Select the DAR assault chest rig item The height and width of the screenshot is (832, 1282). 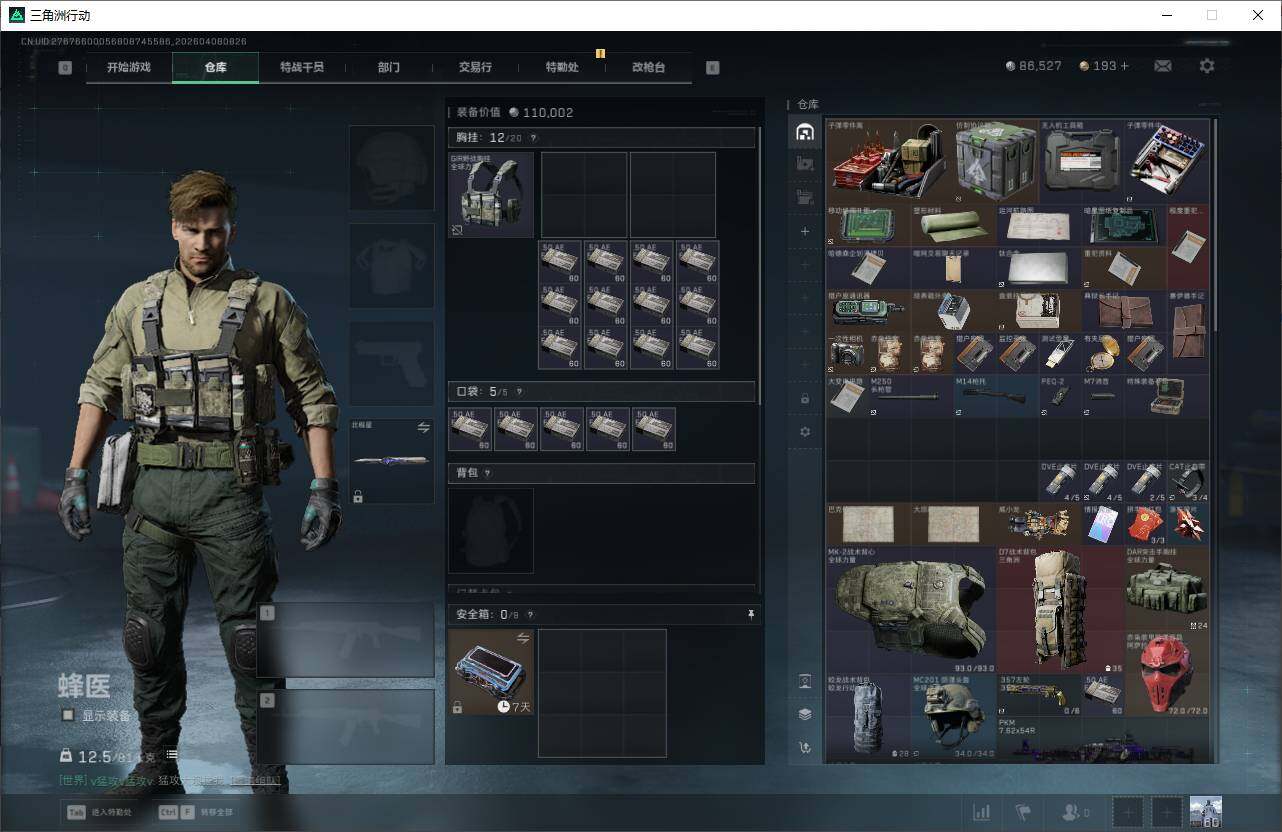pos(1167,589)
